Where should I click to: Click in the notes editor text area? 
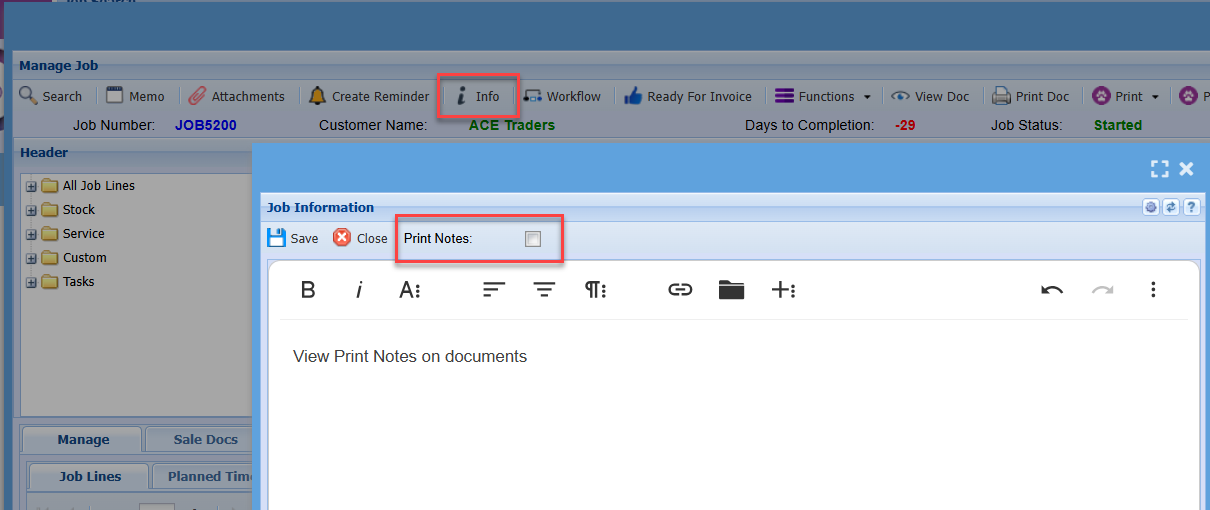[734, 415]
